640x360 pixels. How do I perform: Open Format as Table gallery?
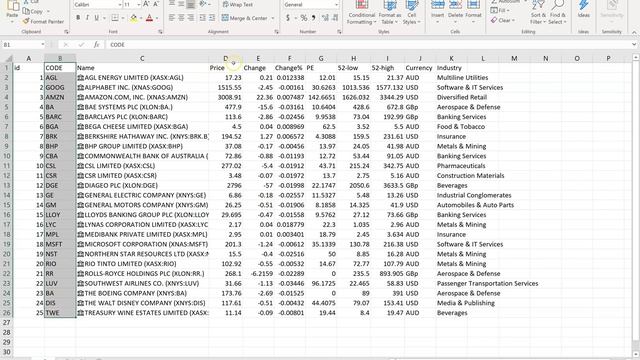coord(389,12)
